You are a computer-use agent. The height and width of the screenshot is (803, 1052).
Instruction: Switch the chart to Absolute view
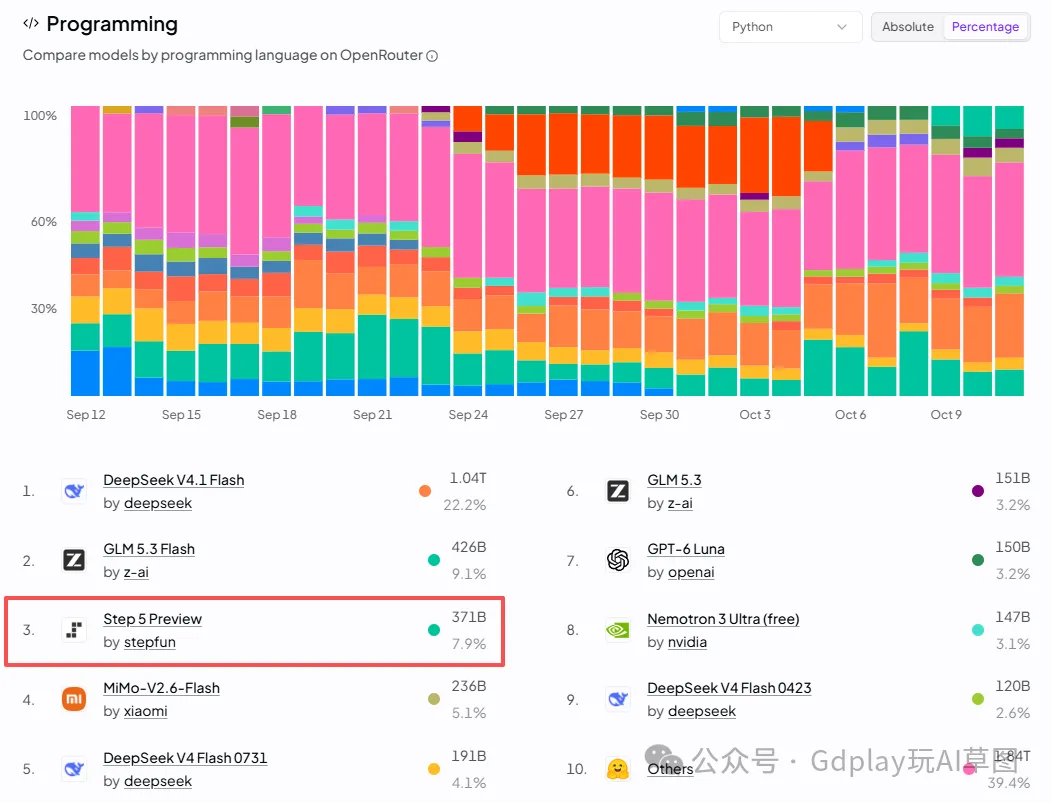[x=908, y=27]
